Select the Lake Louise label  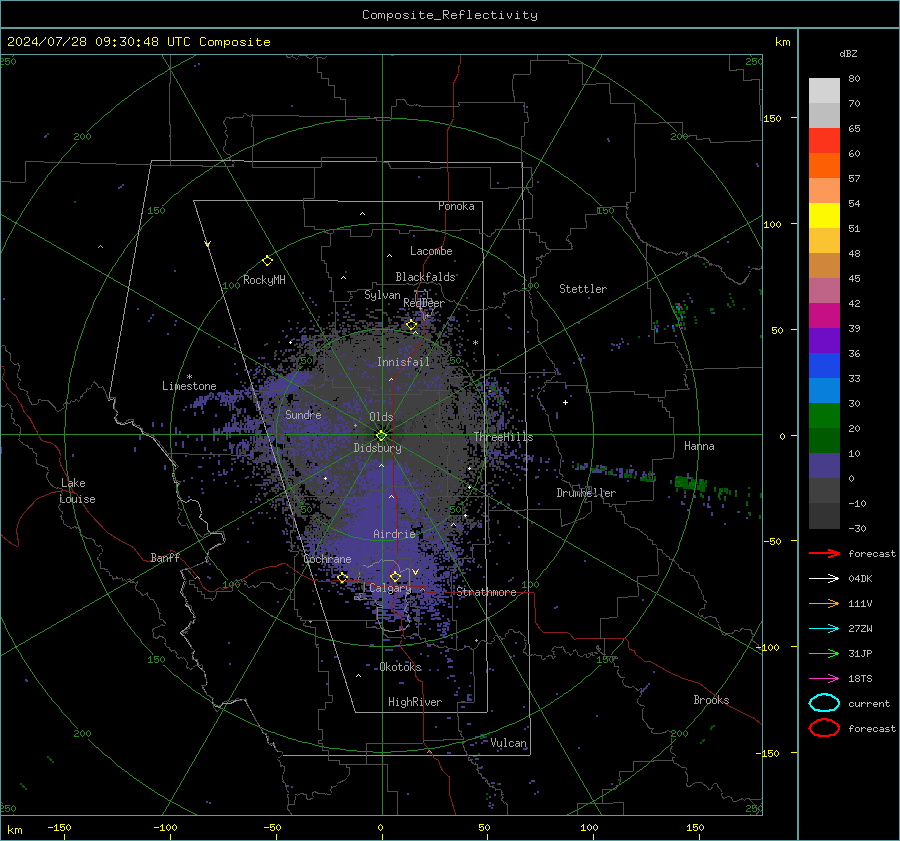(x=77, y=491)
